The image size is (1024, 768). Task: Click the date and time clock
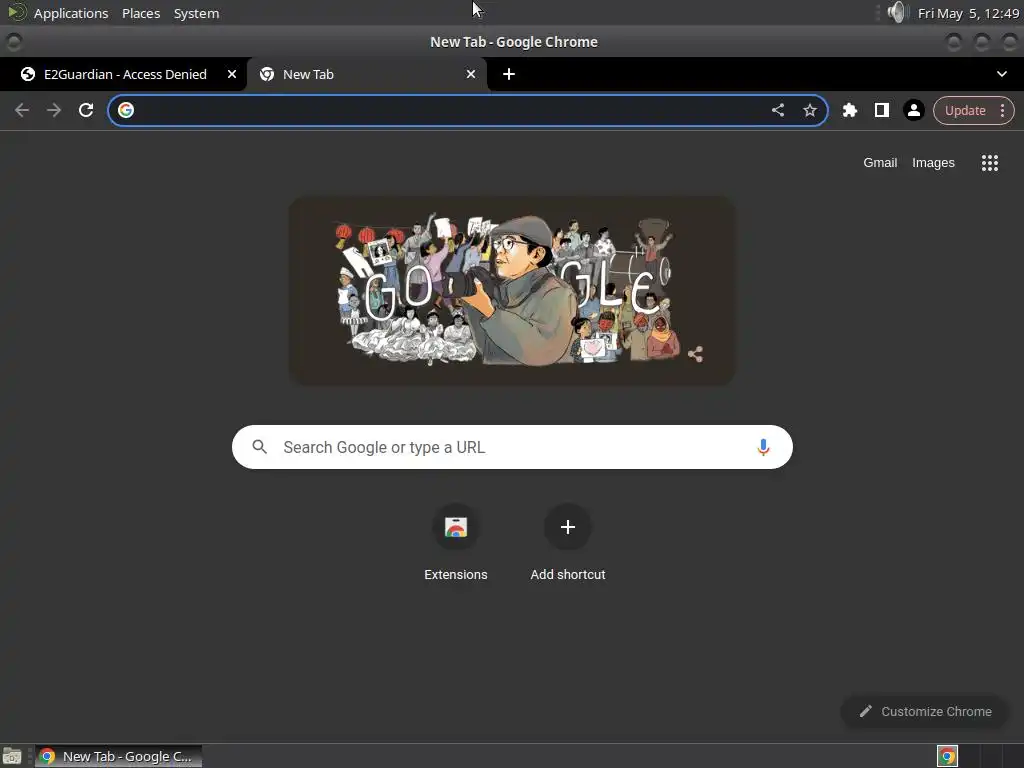968,13
